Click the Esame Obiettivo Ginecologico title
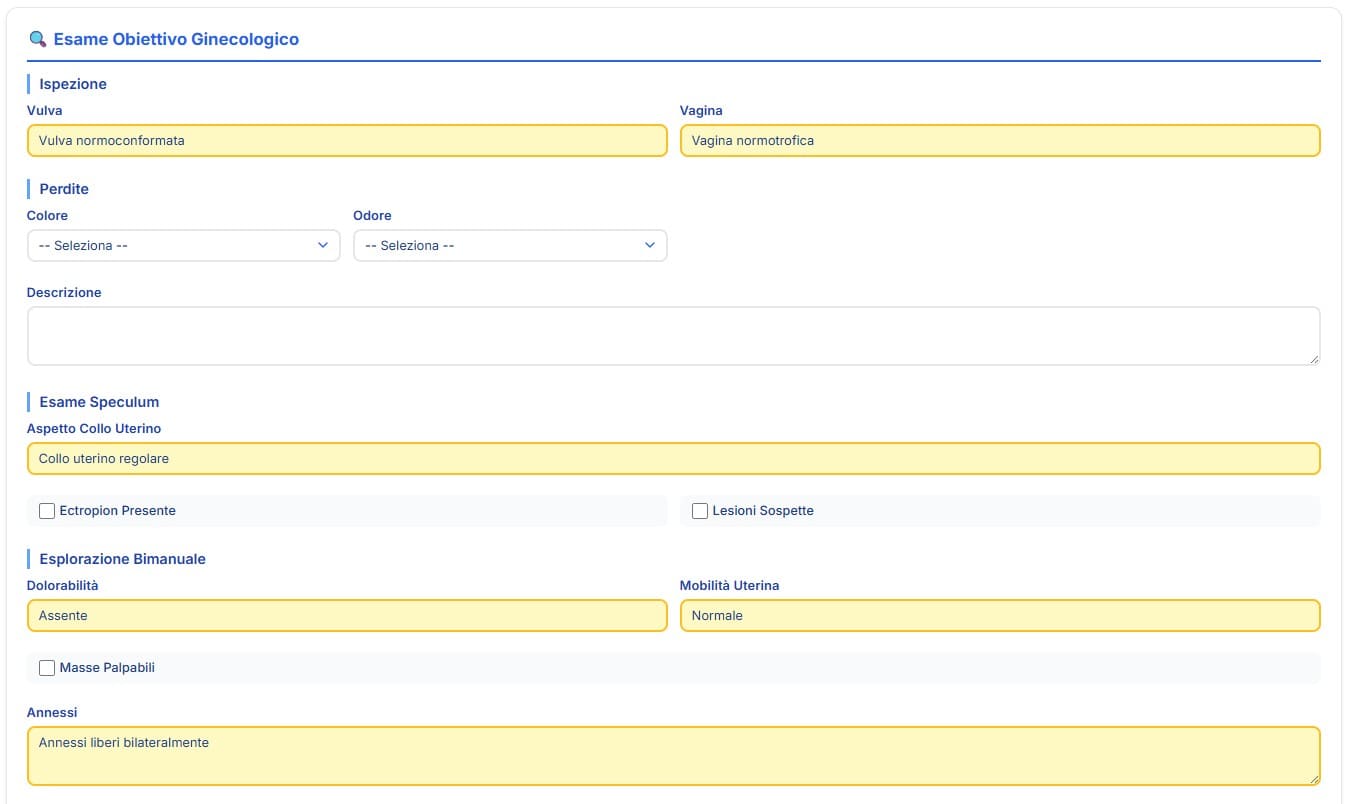The image size is (1350, 804). point(176,40)
